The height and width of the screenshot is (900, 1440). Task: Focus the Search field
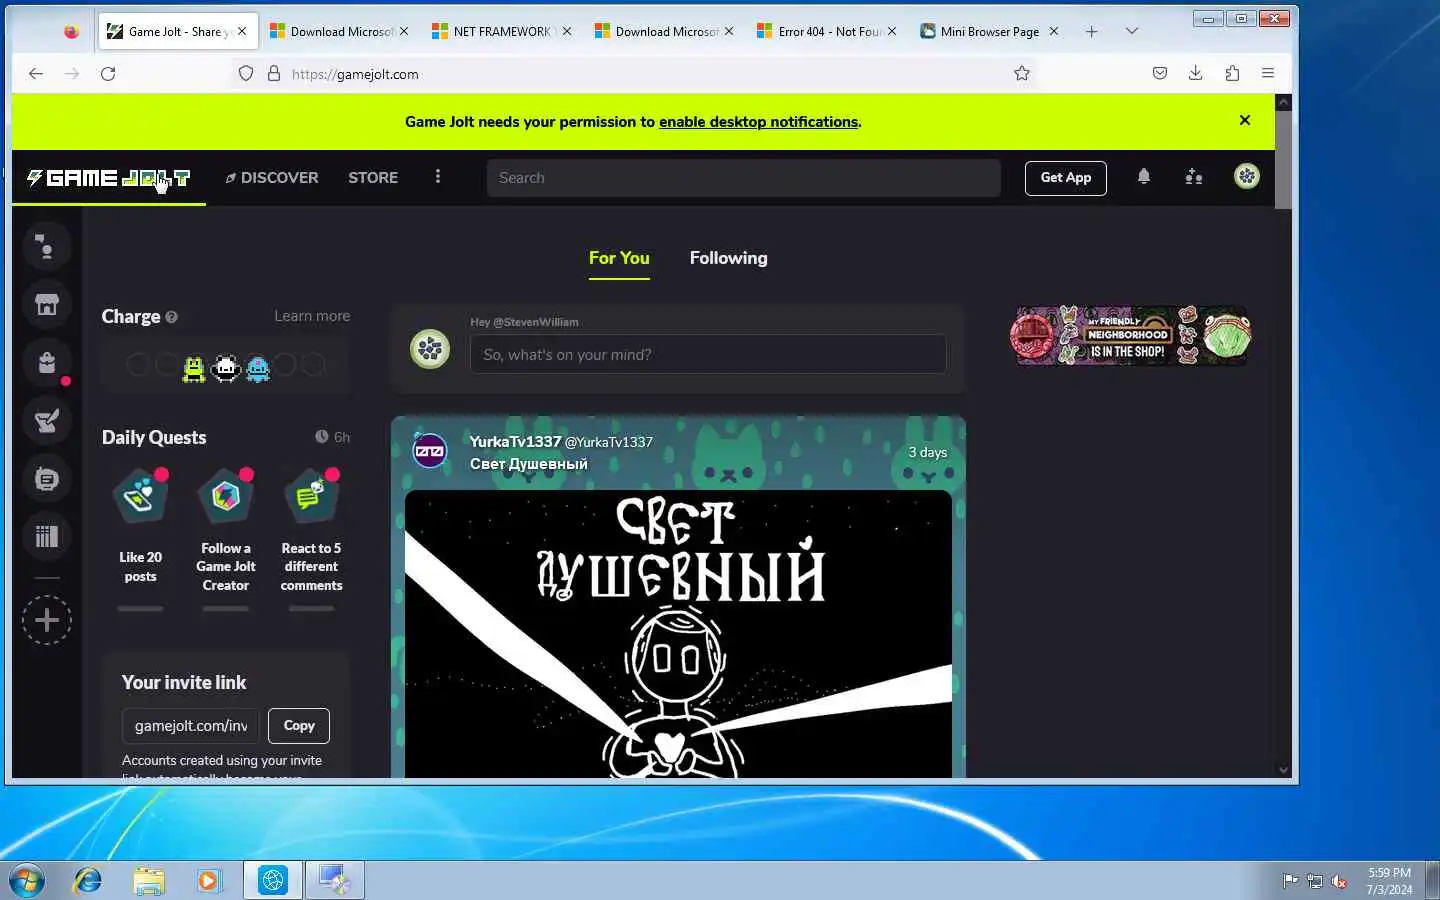[x=743, y=178]
